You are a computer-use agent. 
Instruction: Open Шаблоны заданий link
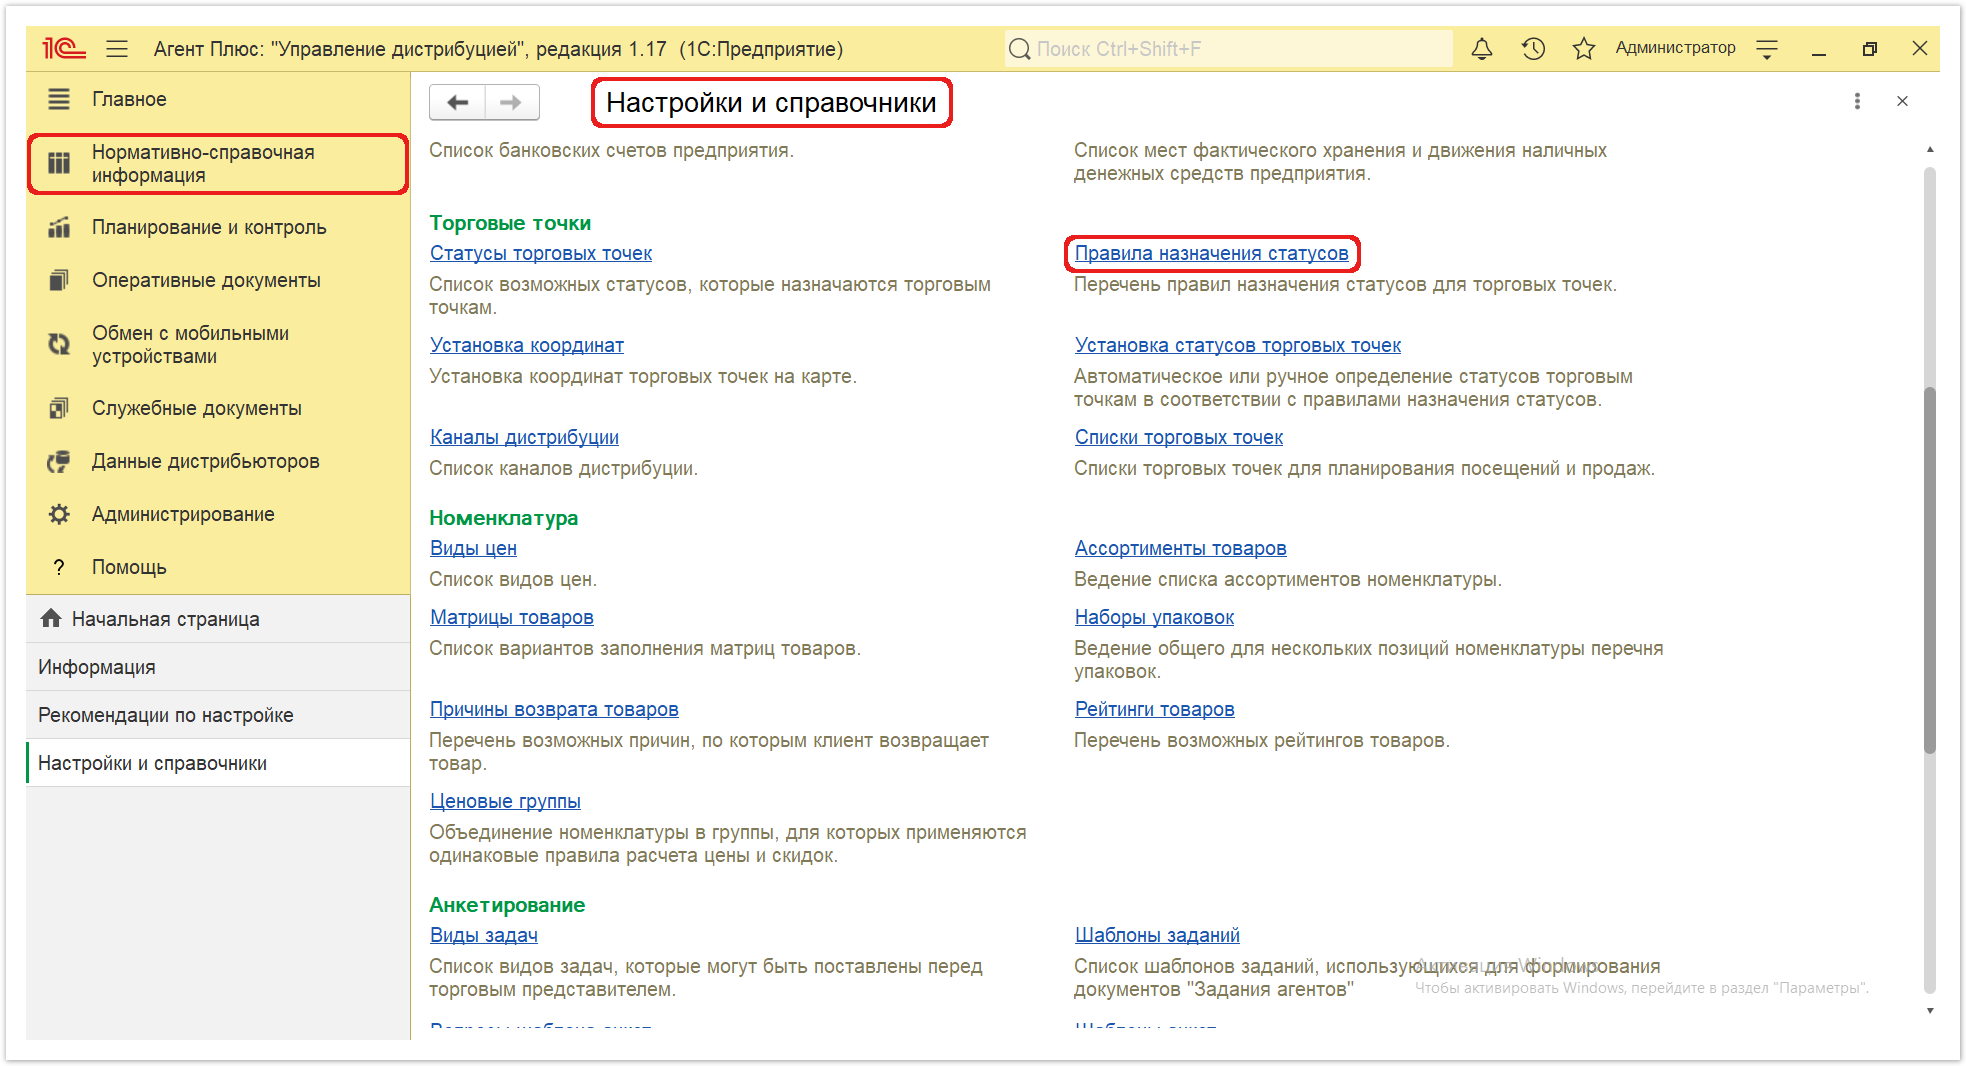1157,935
